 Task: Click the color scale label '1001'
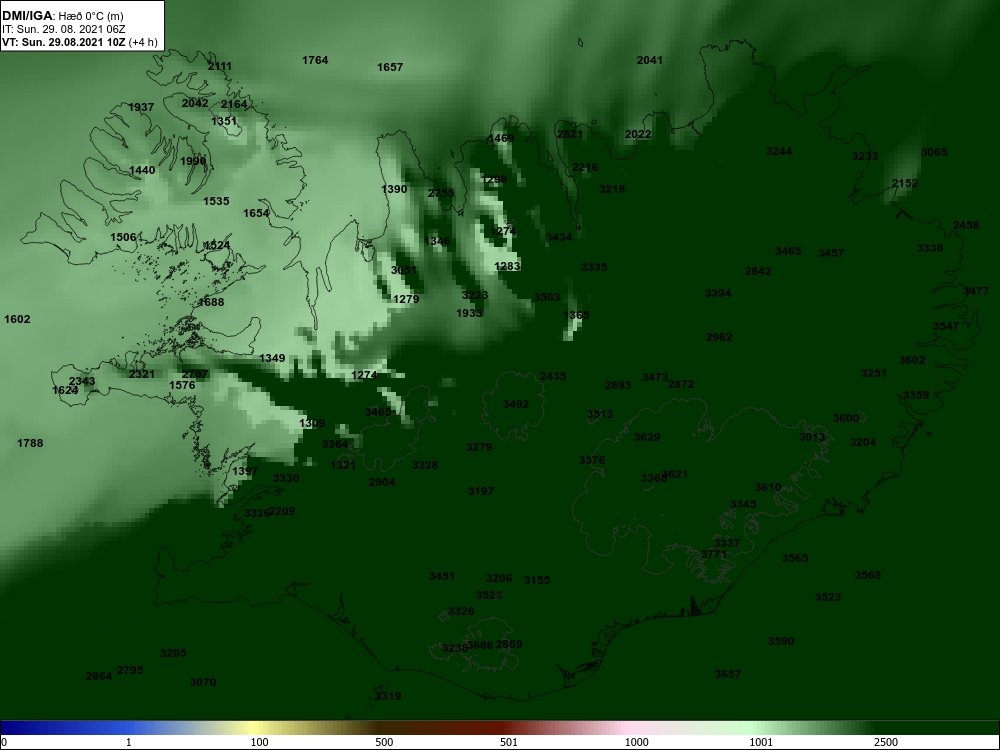click(x=761, y=742)
